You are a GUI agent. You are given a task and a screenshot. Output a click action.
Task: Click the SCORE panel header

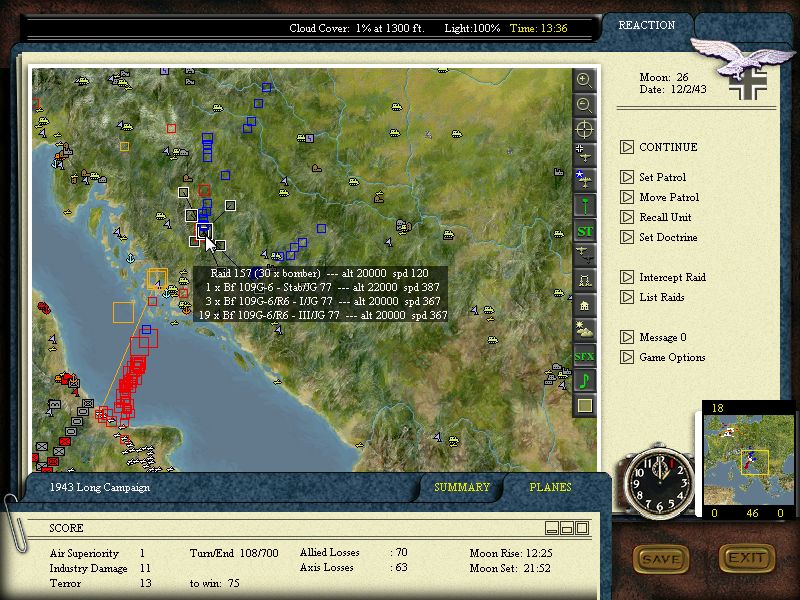tap(66, 528)
